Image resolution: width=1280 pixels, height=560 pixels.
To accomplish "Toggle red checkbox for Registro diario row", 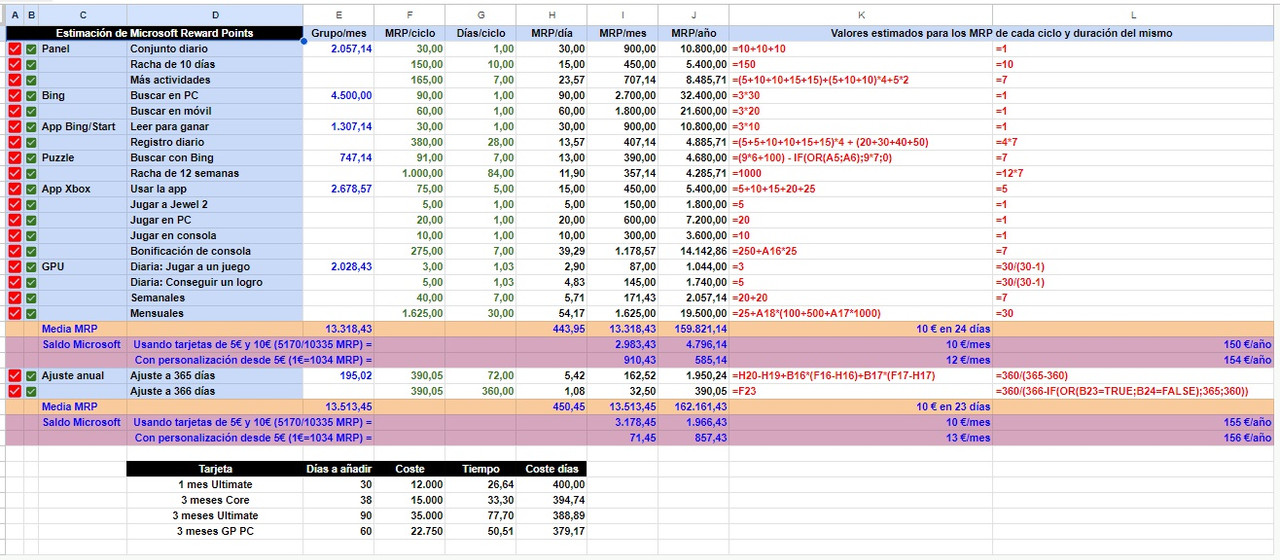I will [14, 143].
